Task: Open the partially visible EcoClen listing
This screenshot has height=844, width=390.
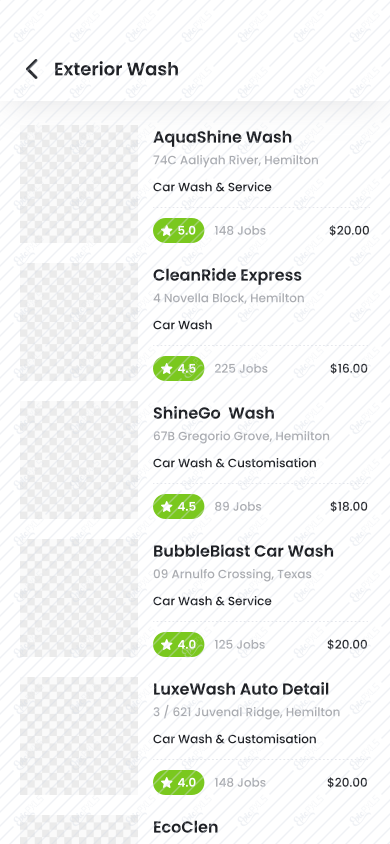Action: (186, 827)
